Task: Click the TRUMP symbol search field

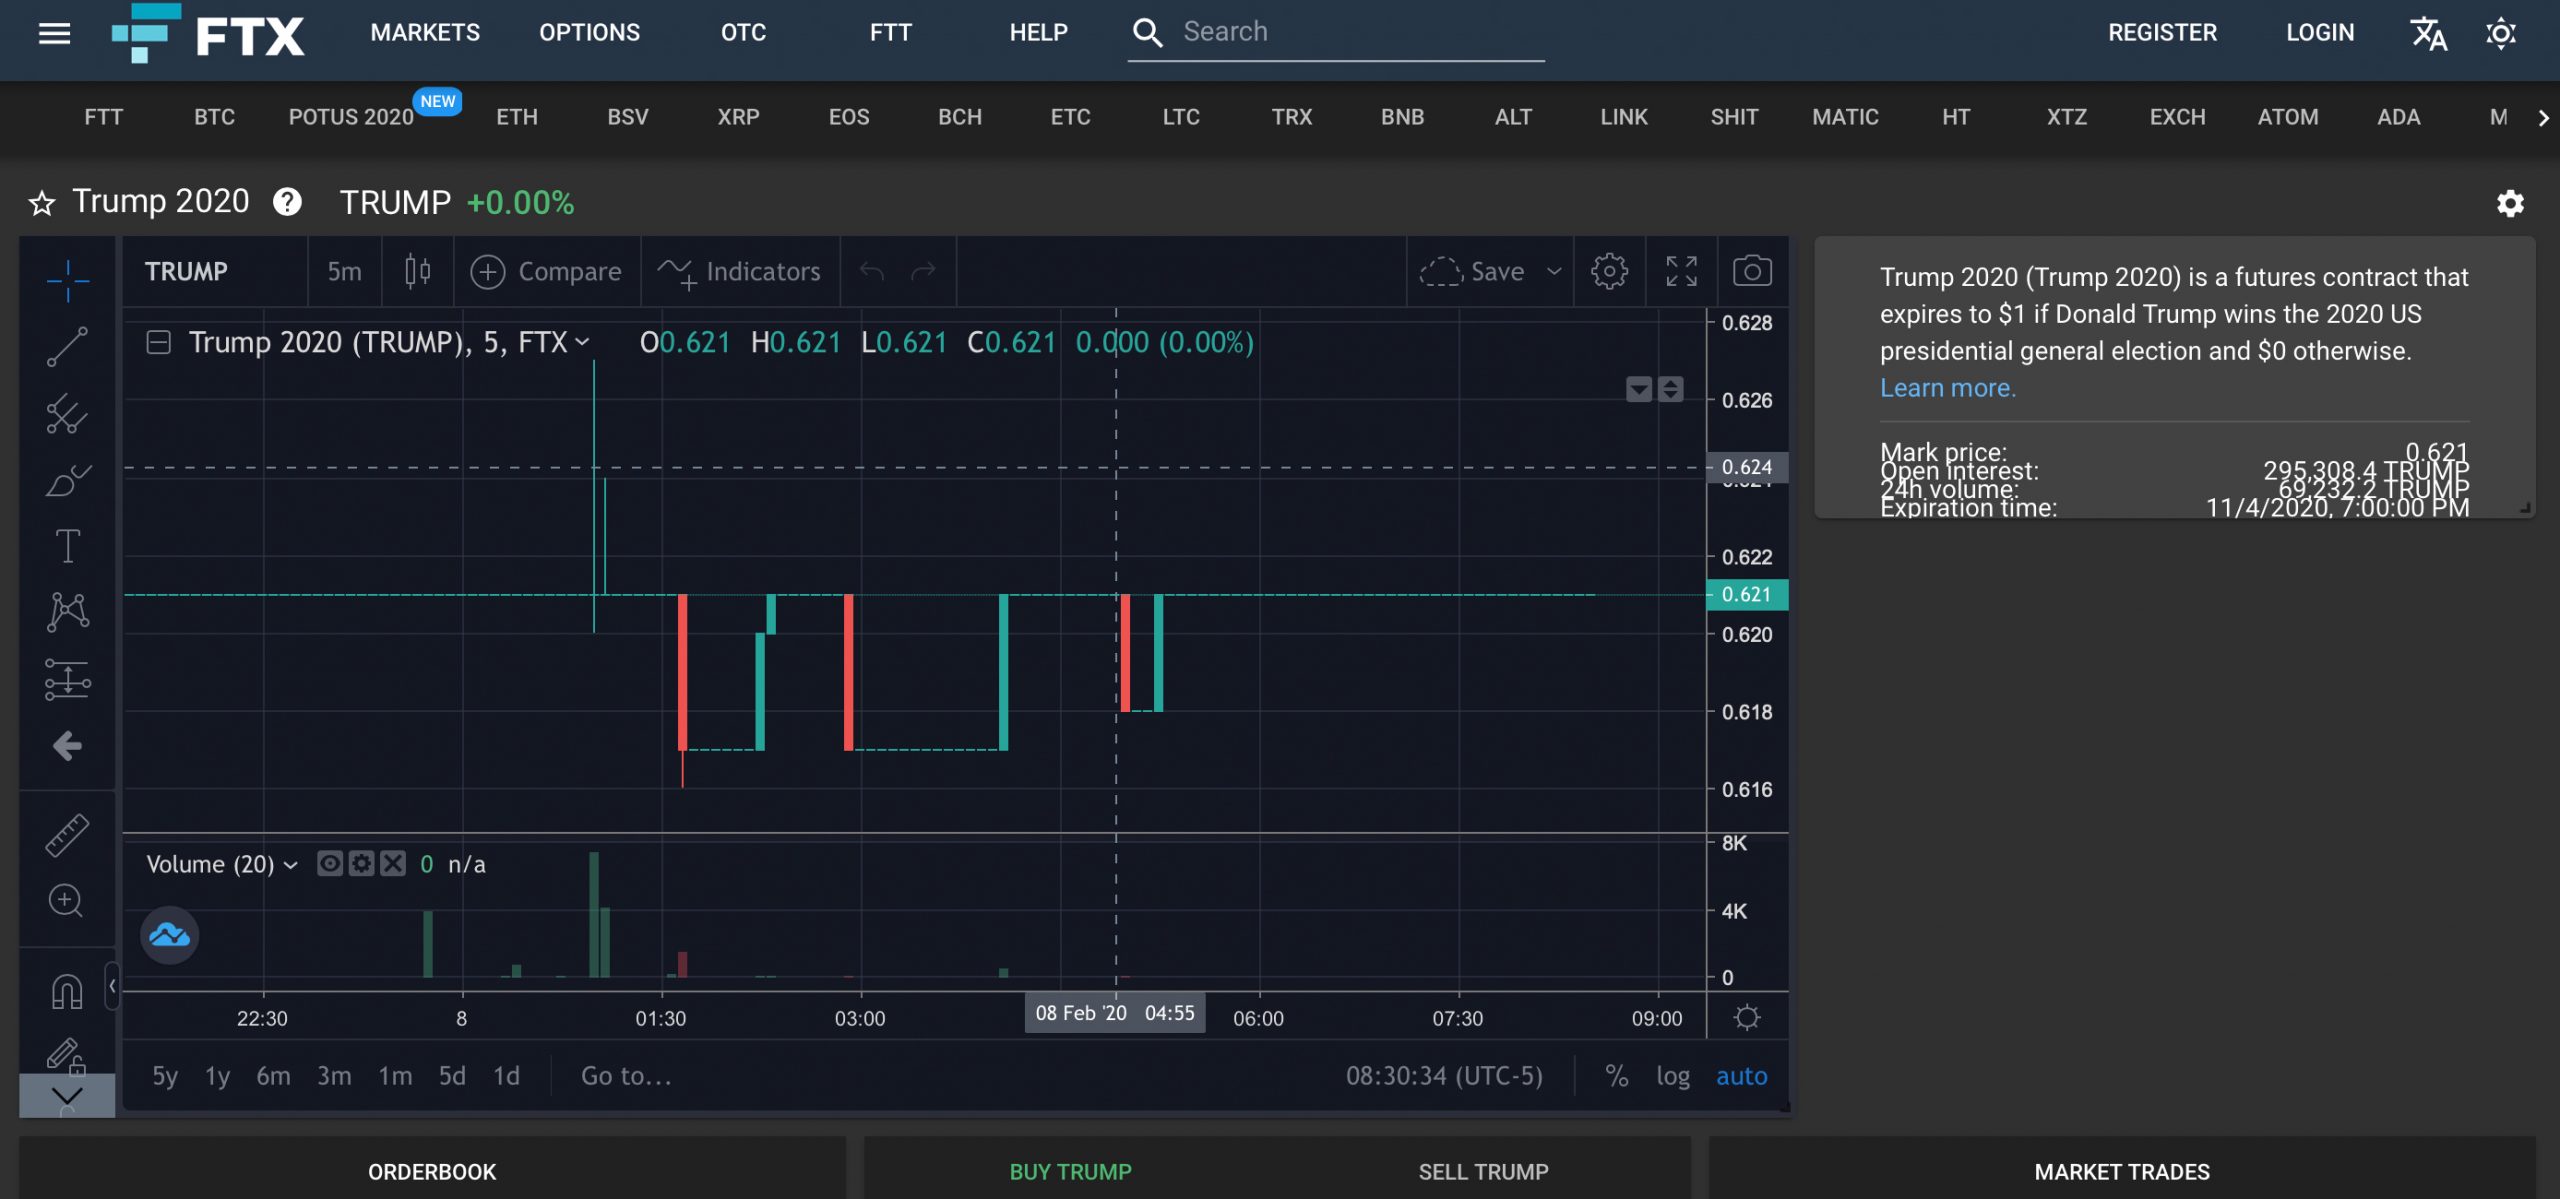Action: click(215, 271)
